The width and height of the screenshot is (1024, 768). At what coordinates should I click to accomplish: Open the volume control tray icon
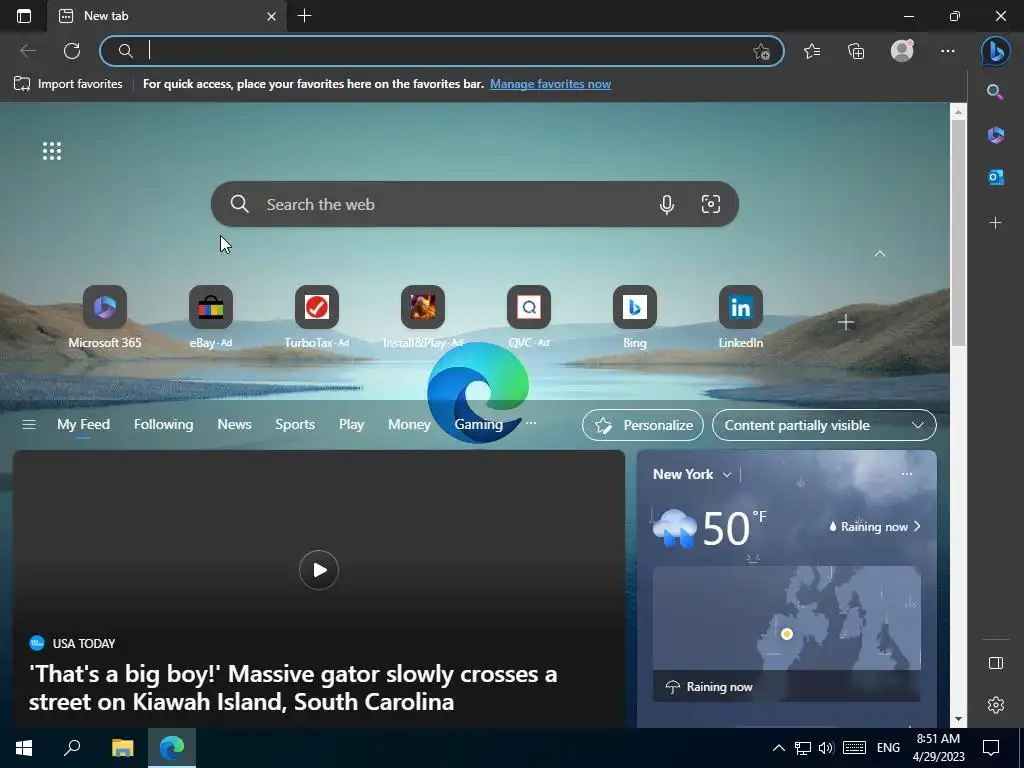point(826,748)
